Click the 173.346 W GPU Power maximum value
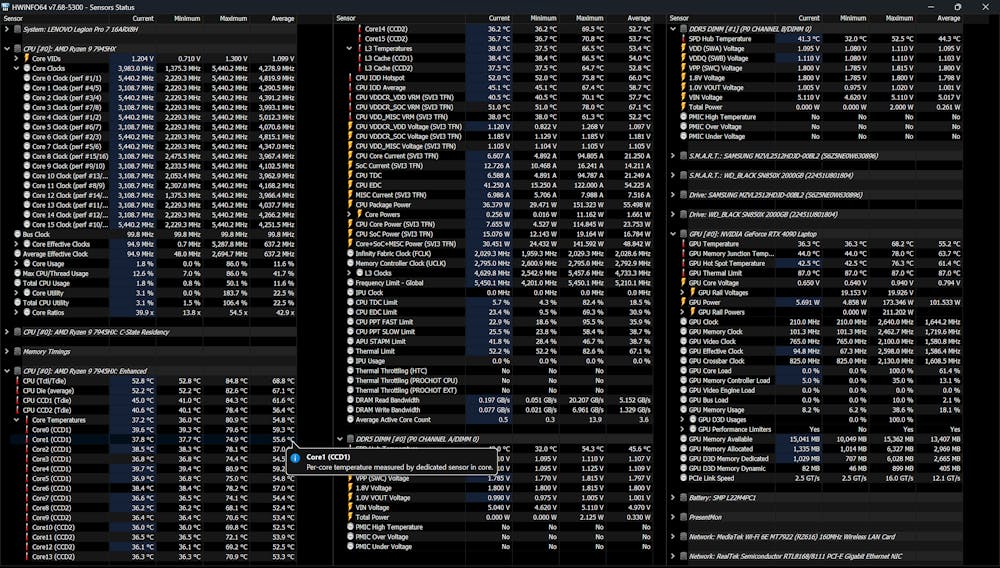The width and height of the screenshot is (1000, 568). (897, 302)
